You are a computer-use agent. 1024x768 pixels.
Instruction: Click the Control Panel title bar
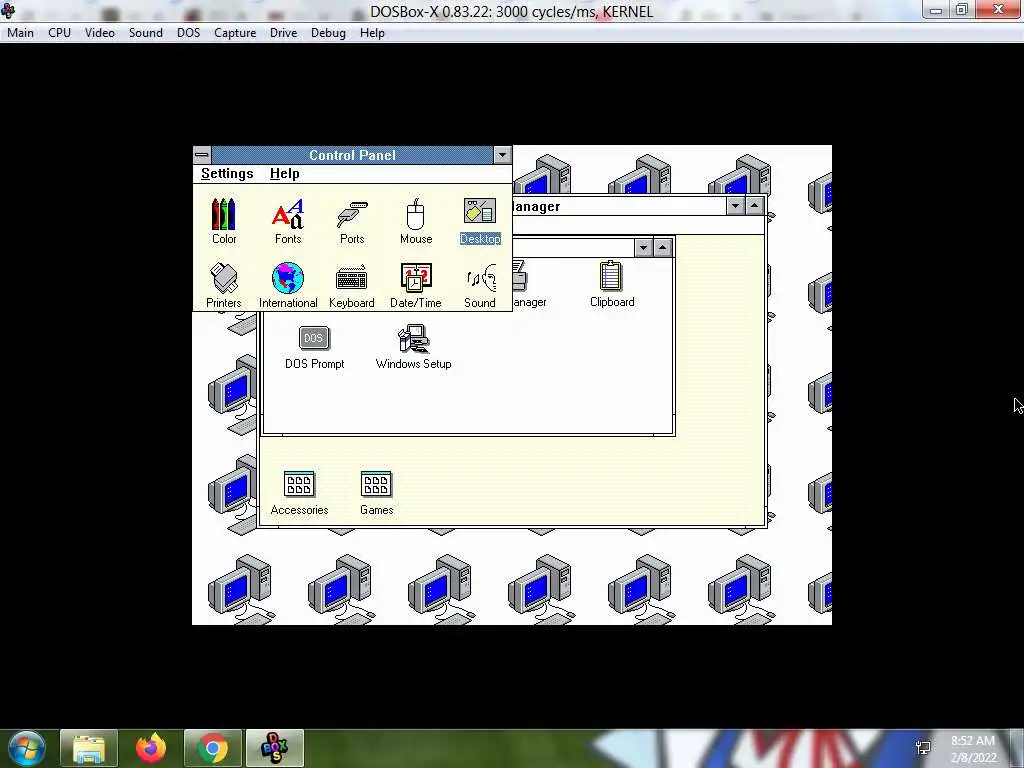(x=352, y=155)
